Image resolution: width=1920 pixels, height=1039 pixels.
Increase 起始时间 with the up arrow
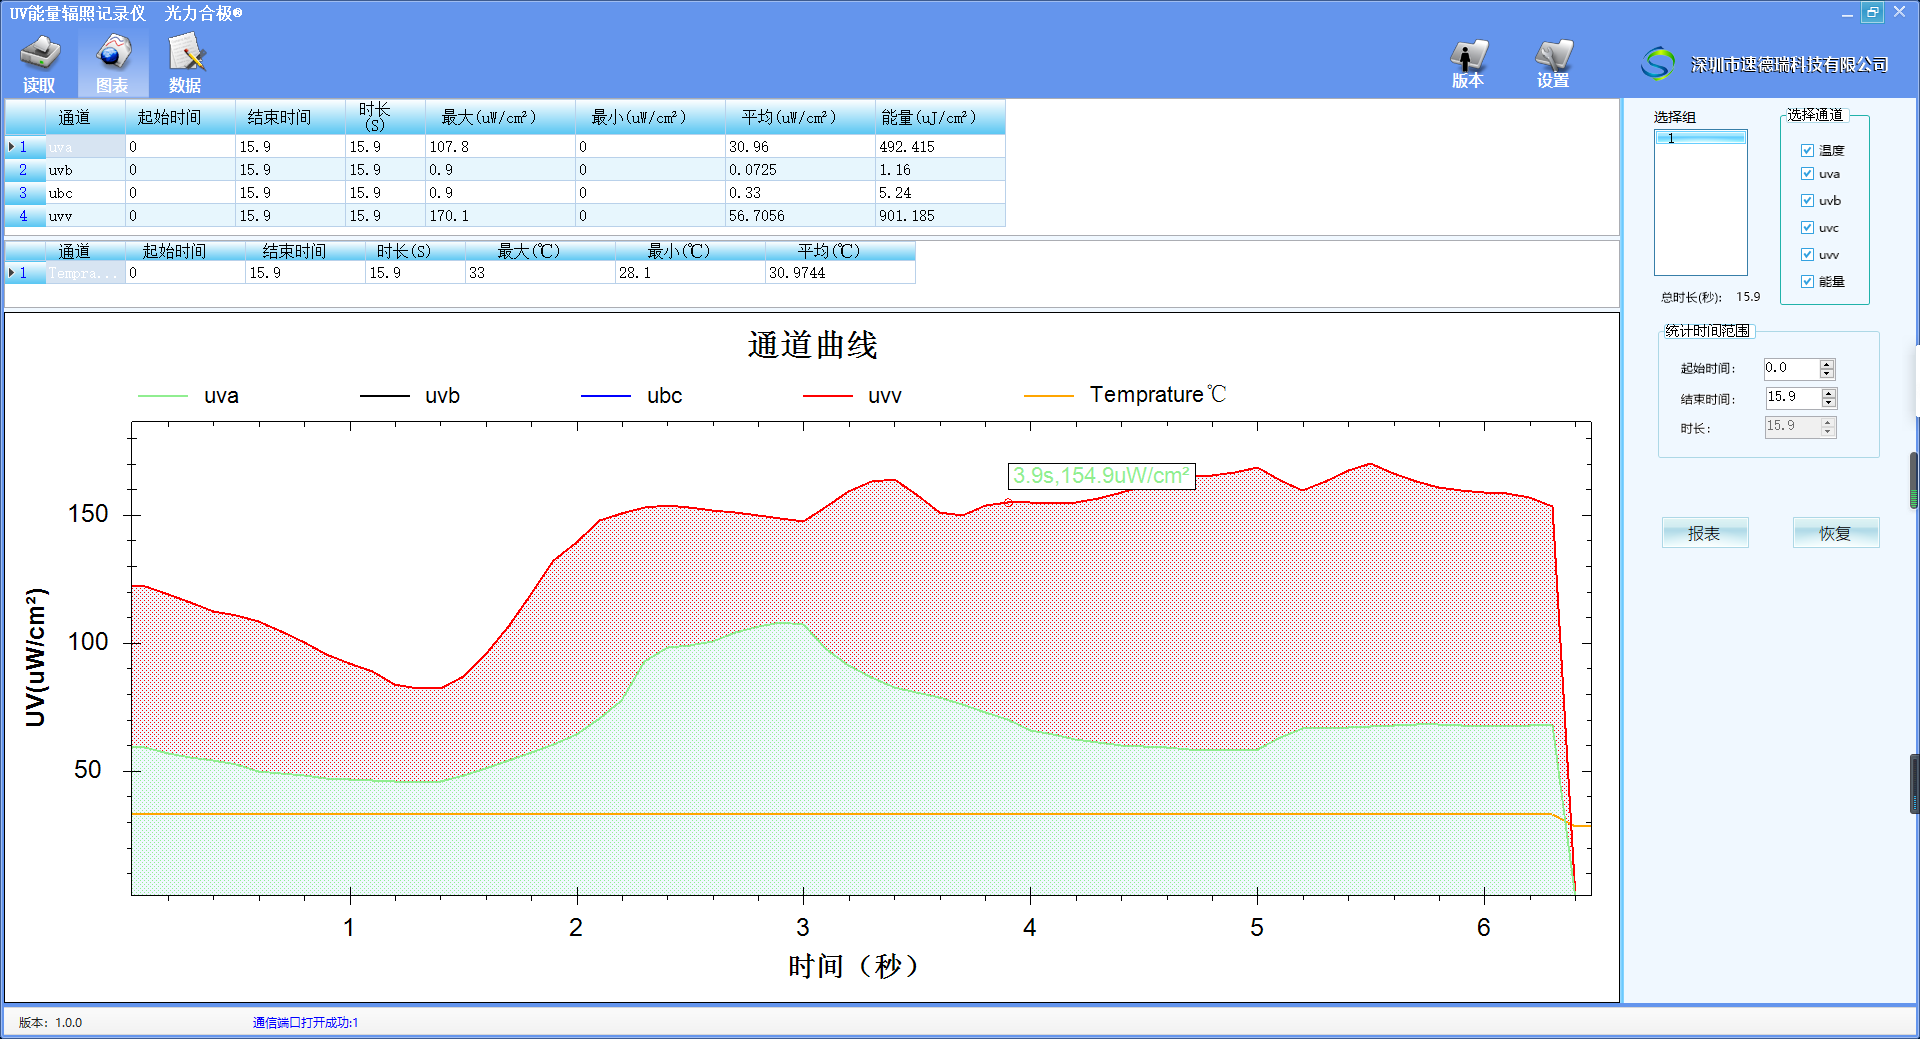point(1827,364)
